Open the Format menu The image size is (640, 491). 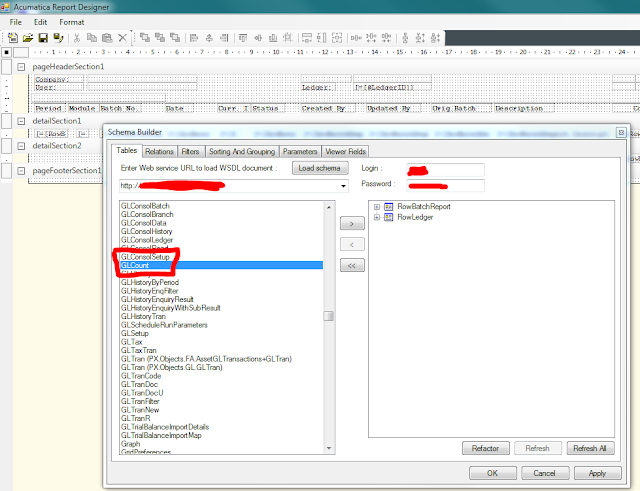point(72,22)
